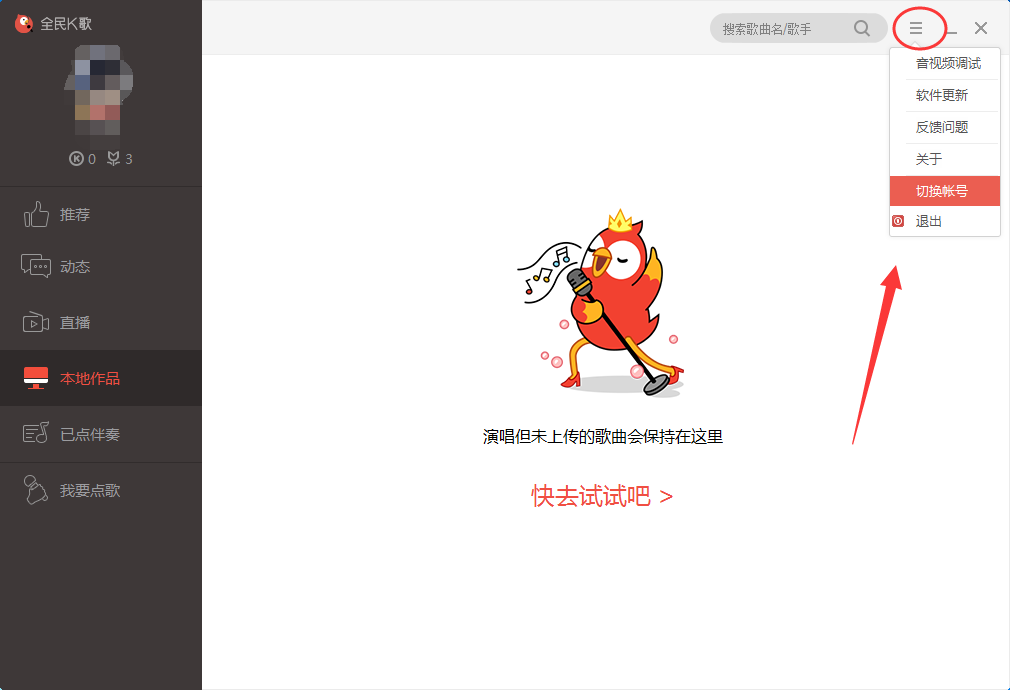
Task: Select 软件更新 to check updates
Action: (944, 95)
